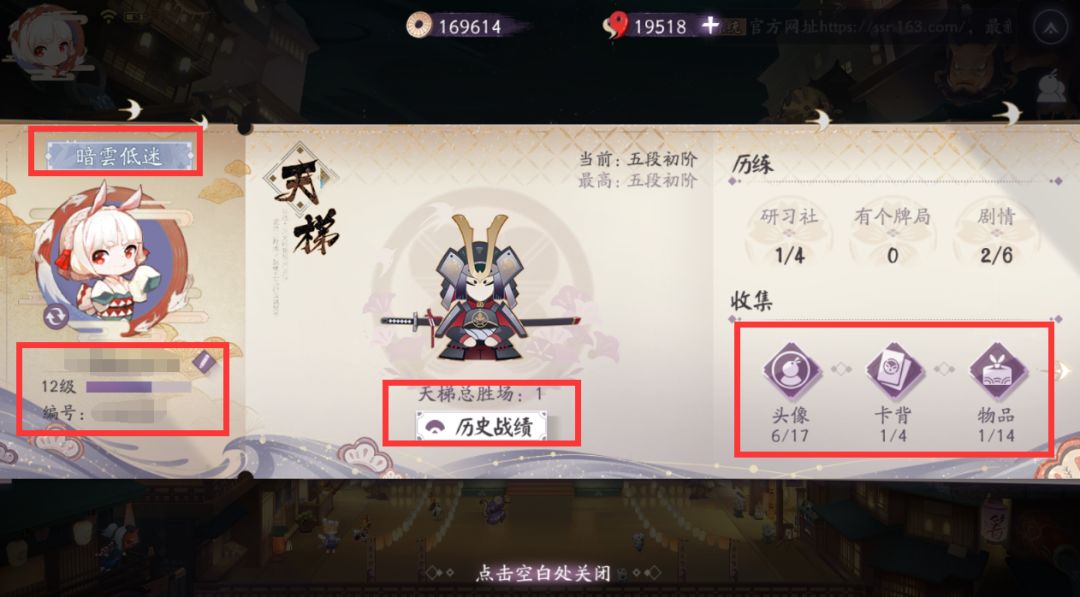
Task: Select the 剧情 story progress circle
Action: (x=996, y=235)
